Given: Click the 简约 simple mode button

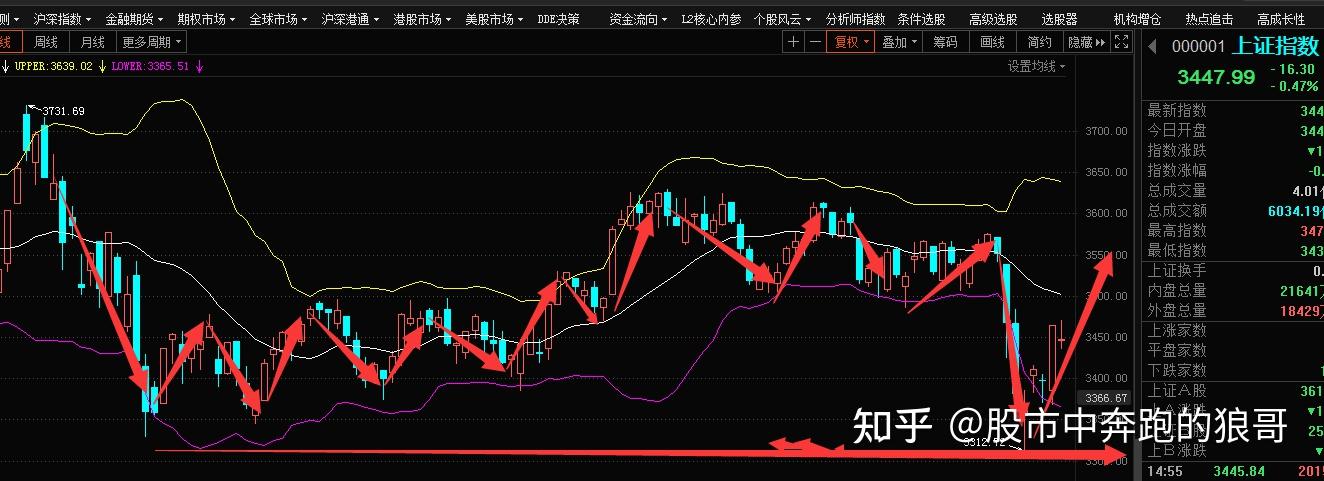Looking at the screenshot, I should coord(1039,42).
